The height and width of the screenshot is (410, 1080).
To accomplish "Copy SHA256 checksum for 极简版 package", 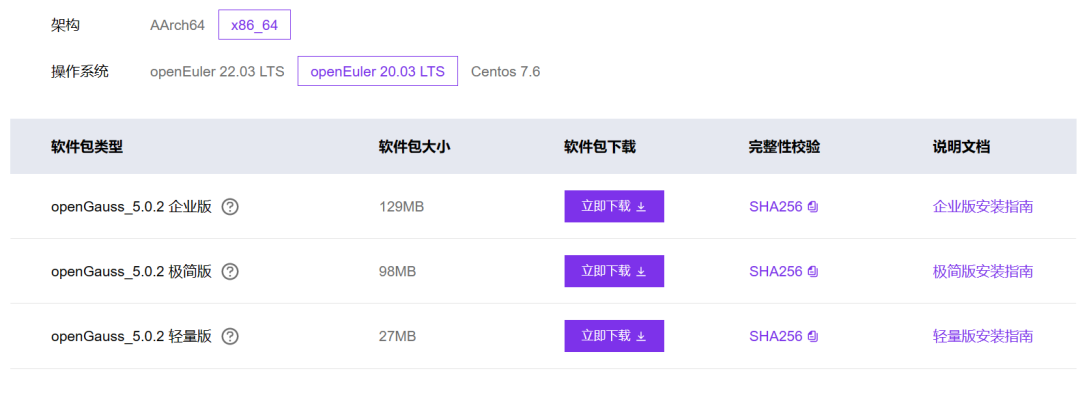I will [813, 272].
